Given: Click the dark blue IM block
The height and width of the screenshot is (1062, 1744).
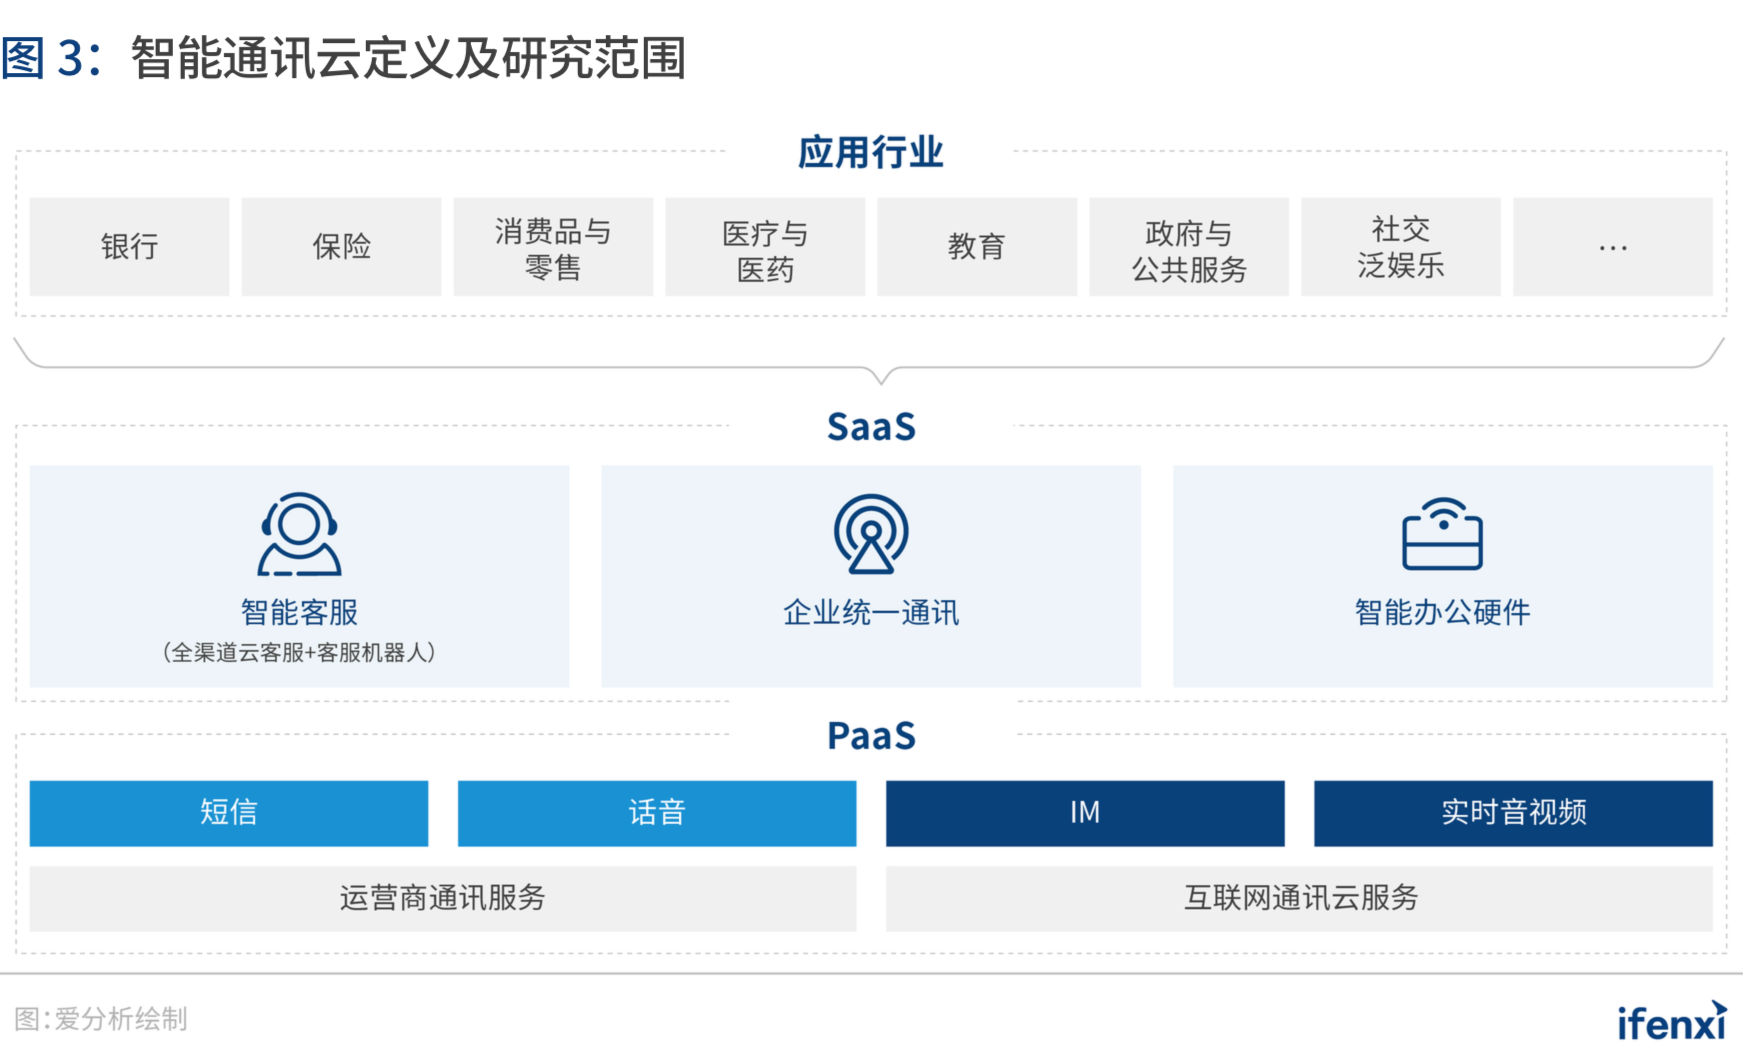Looking at the screenshot, I should tap(1085, 813).
